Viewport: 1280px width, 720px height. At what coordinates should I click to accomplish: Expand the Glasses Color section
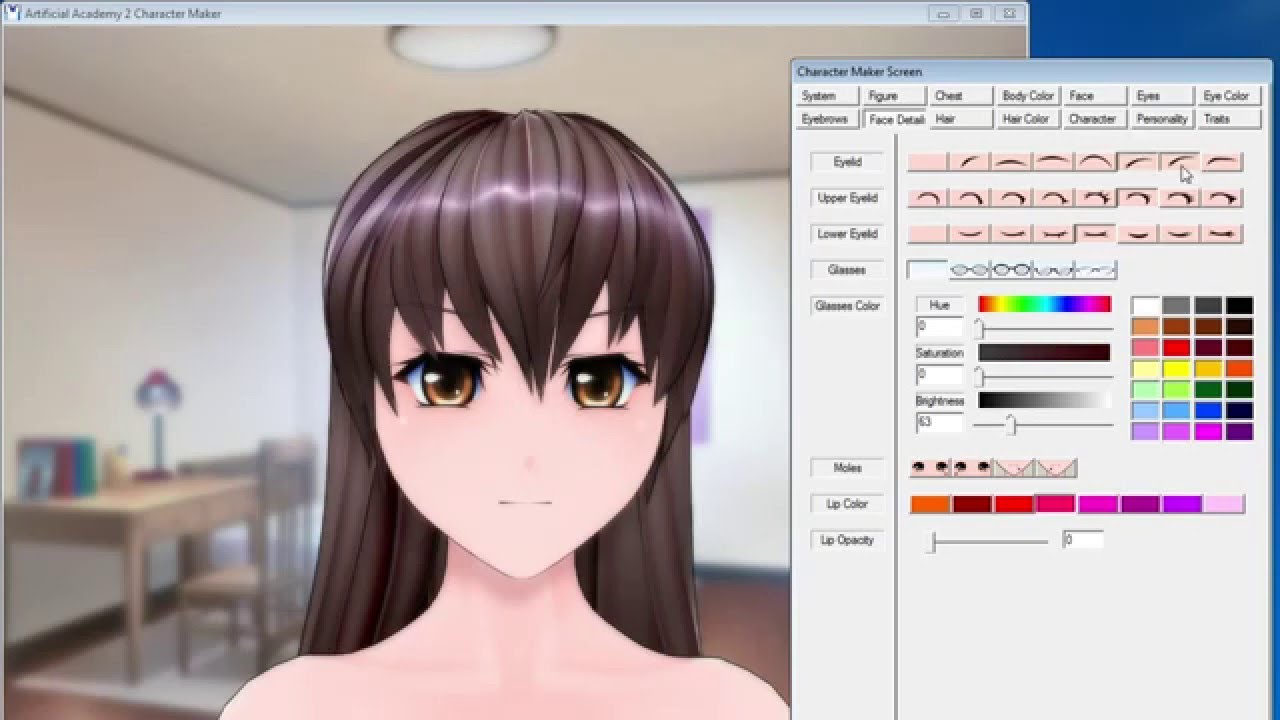[x=847, y=305]
